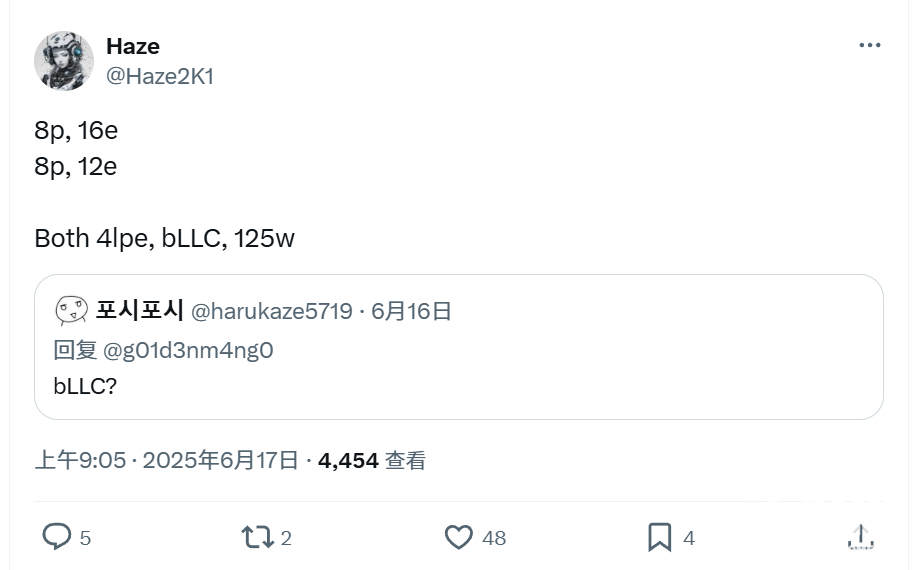Click the like count number 48
This screenshot has height=570, width=914.
[494, 538]
